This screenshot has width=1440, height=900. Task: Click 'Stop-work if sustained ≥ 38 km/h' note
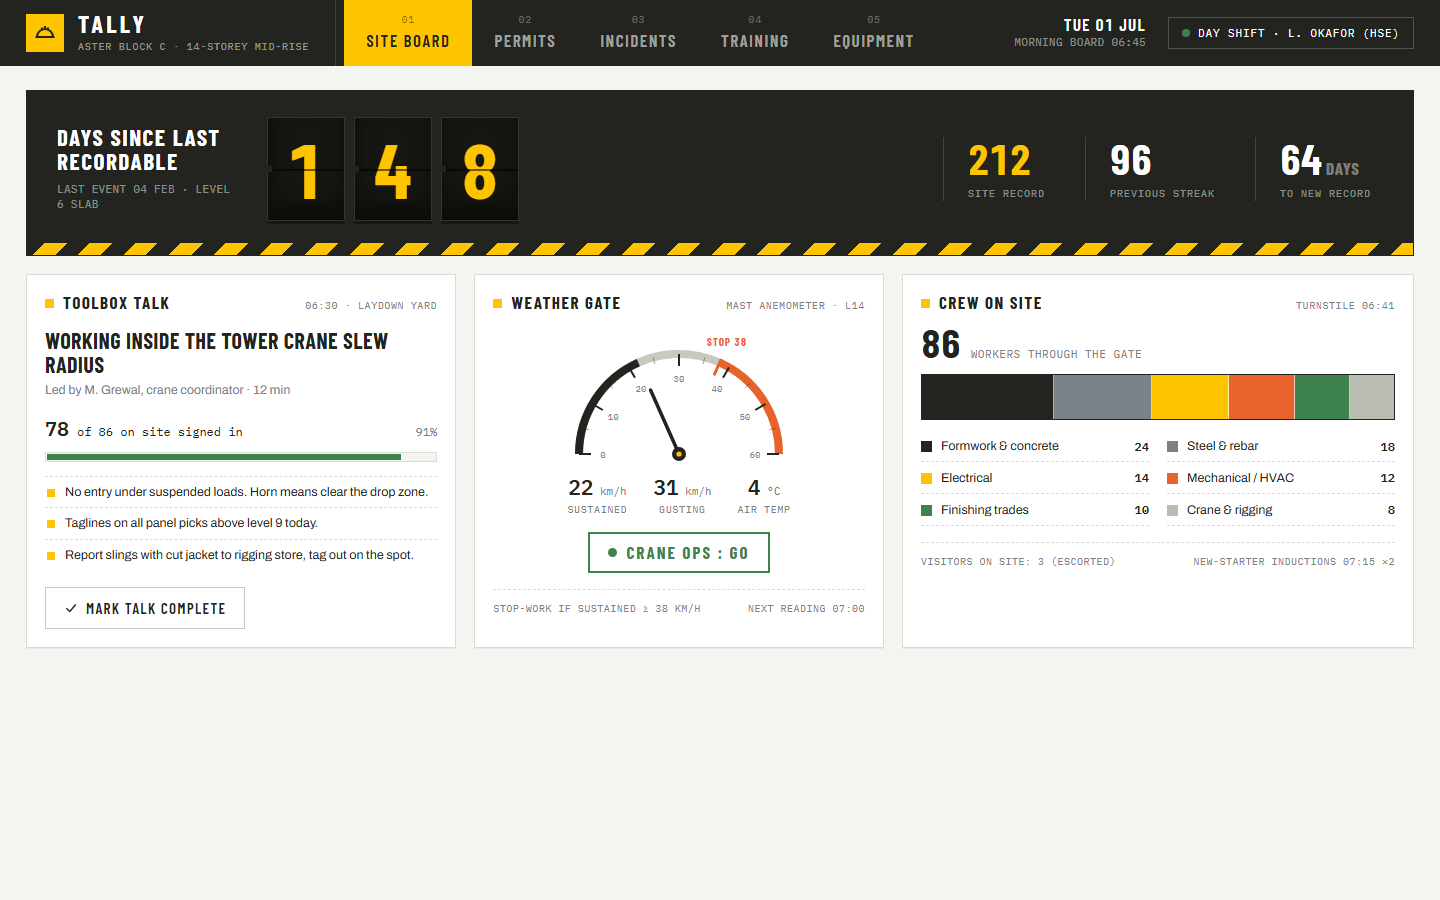click(x=597, y=609)
